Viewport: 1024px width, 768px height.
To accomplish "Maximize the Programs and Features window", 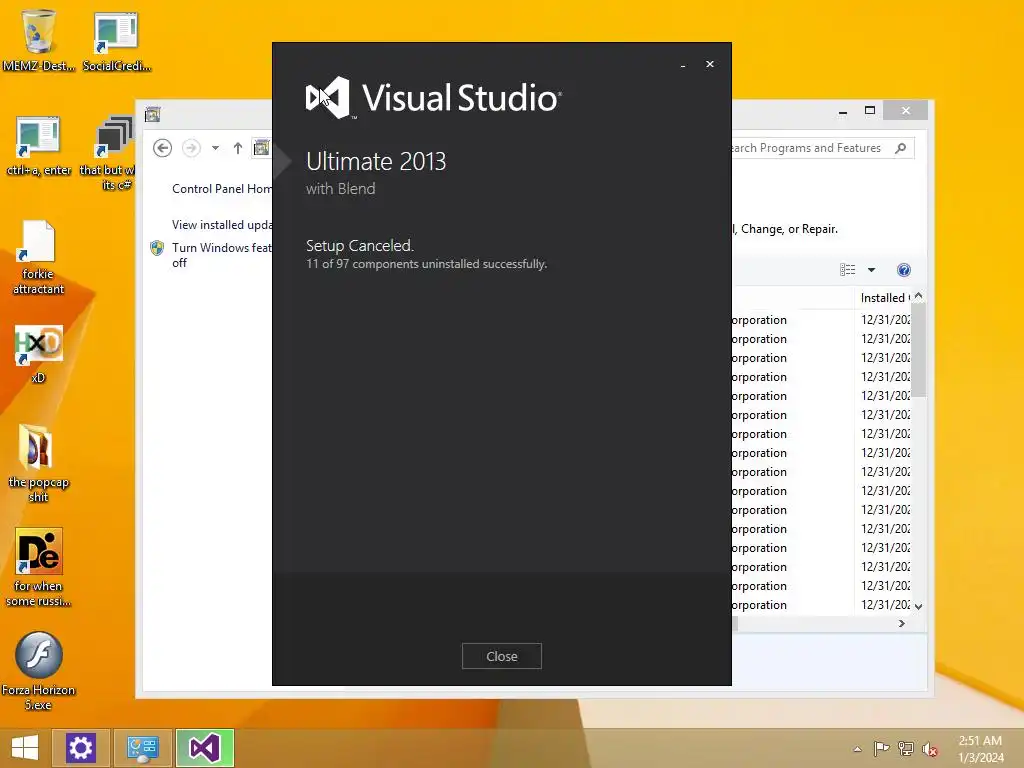I will point(870,110).
